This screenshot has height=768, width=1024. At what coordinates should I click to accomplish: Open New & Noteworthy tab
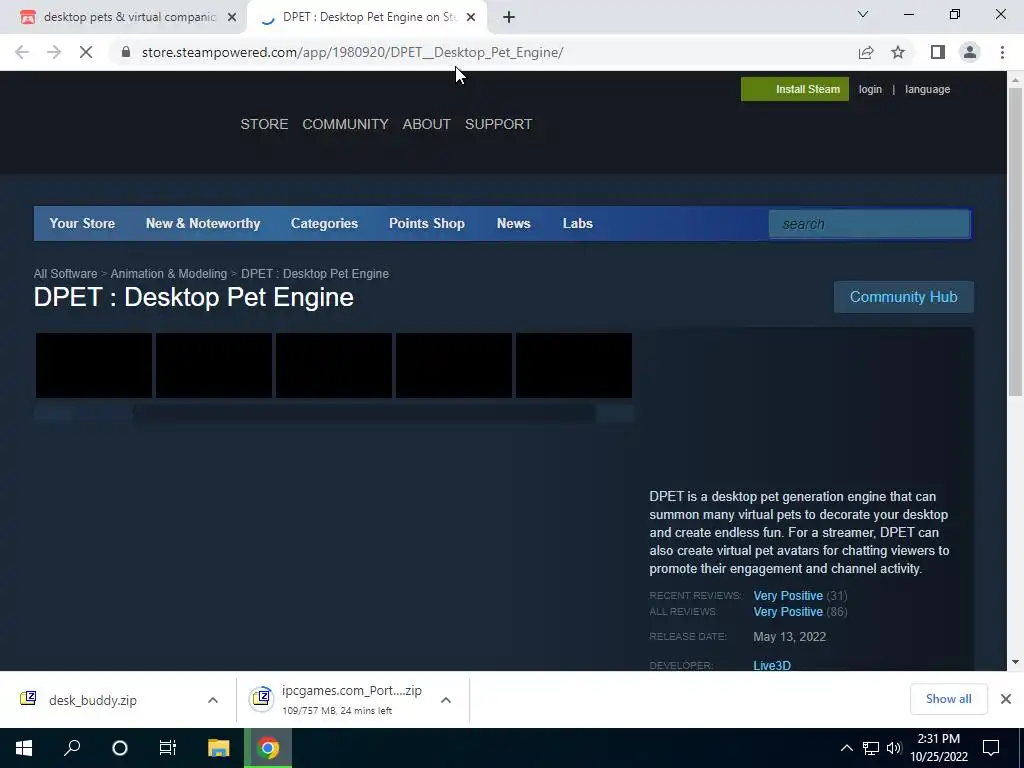point(203,223)
